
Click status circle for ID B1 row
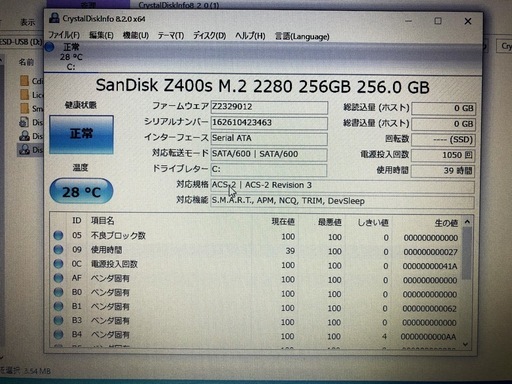coord(58,306)
